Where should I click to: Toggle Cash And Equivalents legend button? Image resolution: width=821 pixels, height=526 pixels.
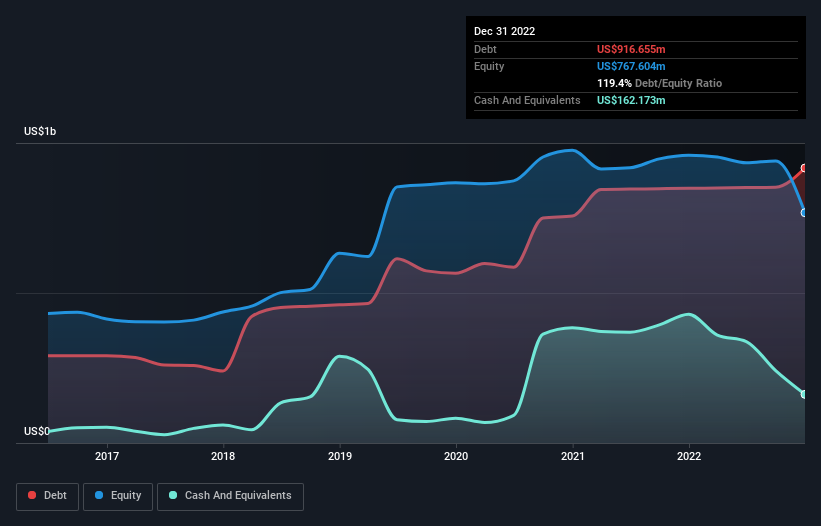coord(230,496)
